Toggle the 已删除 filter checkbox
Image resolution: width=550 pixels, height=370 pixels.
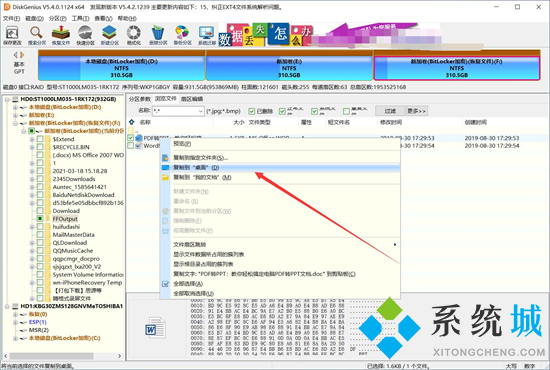tap(251, 111)
